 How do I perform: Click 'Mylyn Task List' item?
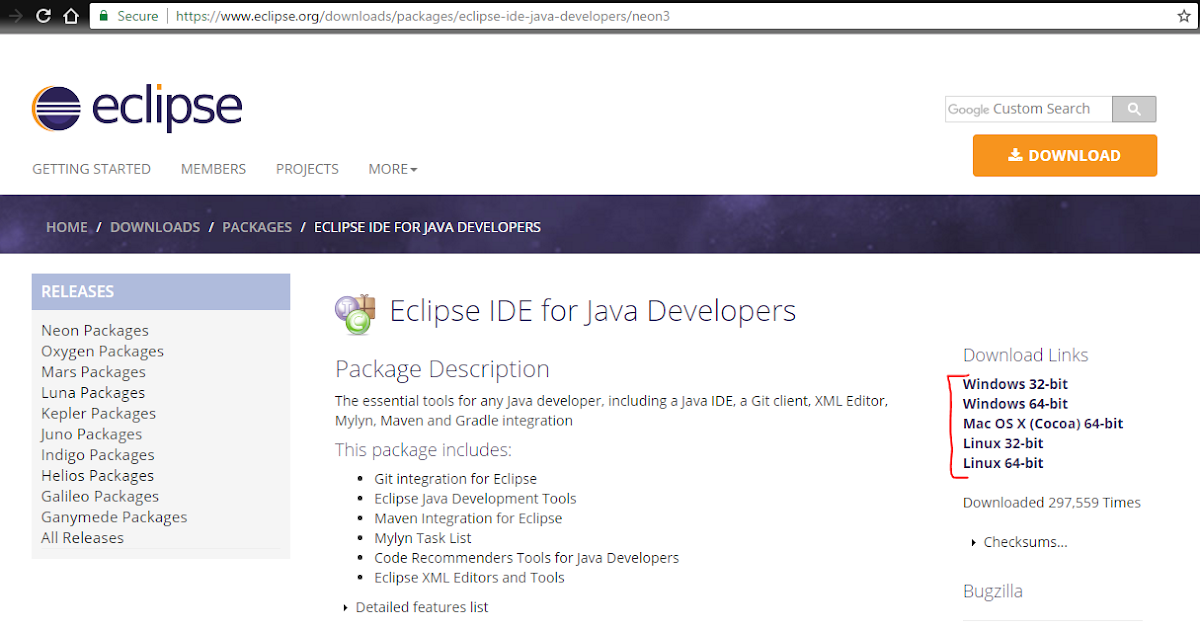[x=423, y=538]
